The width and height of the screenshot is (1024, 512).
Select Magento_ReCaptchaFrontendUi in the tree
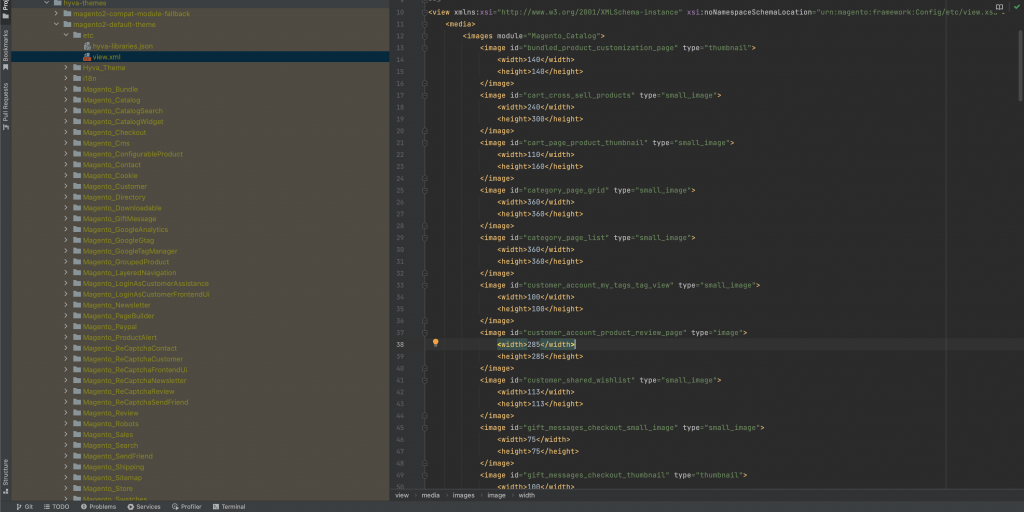point(135,370)
